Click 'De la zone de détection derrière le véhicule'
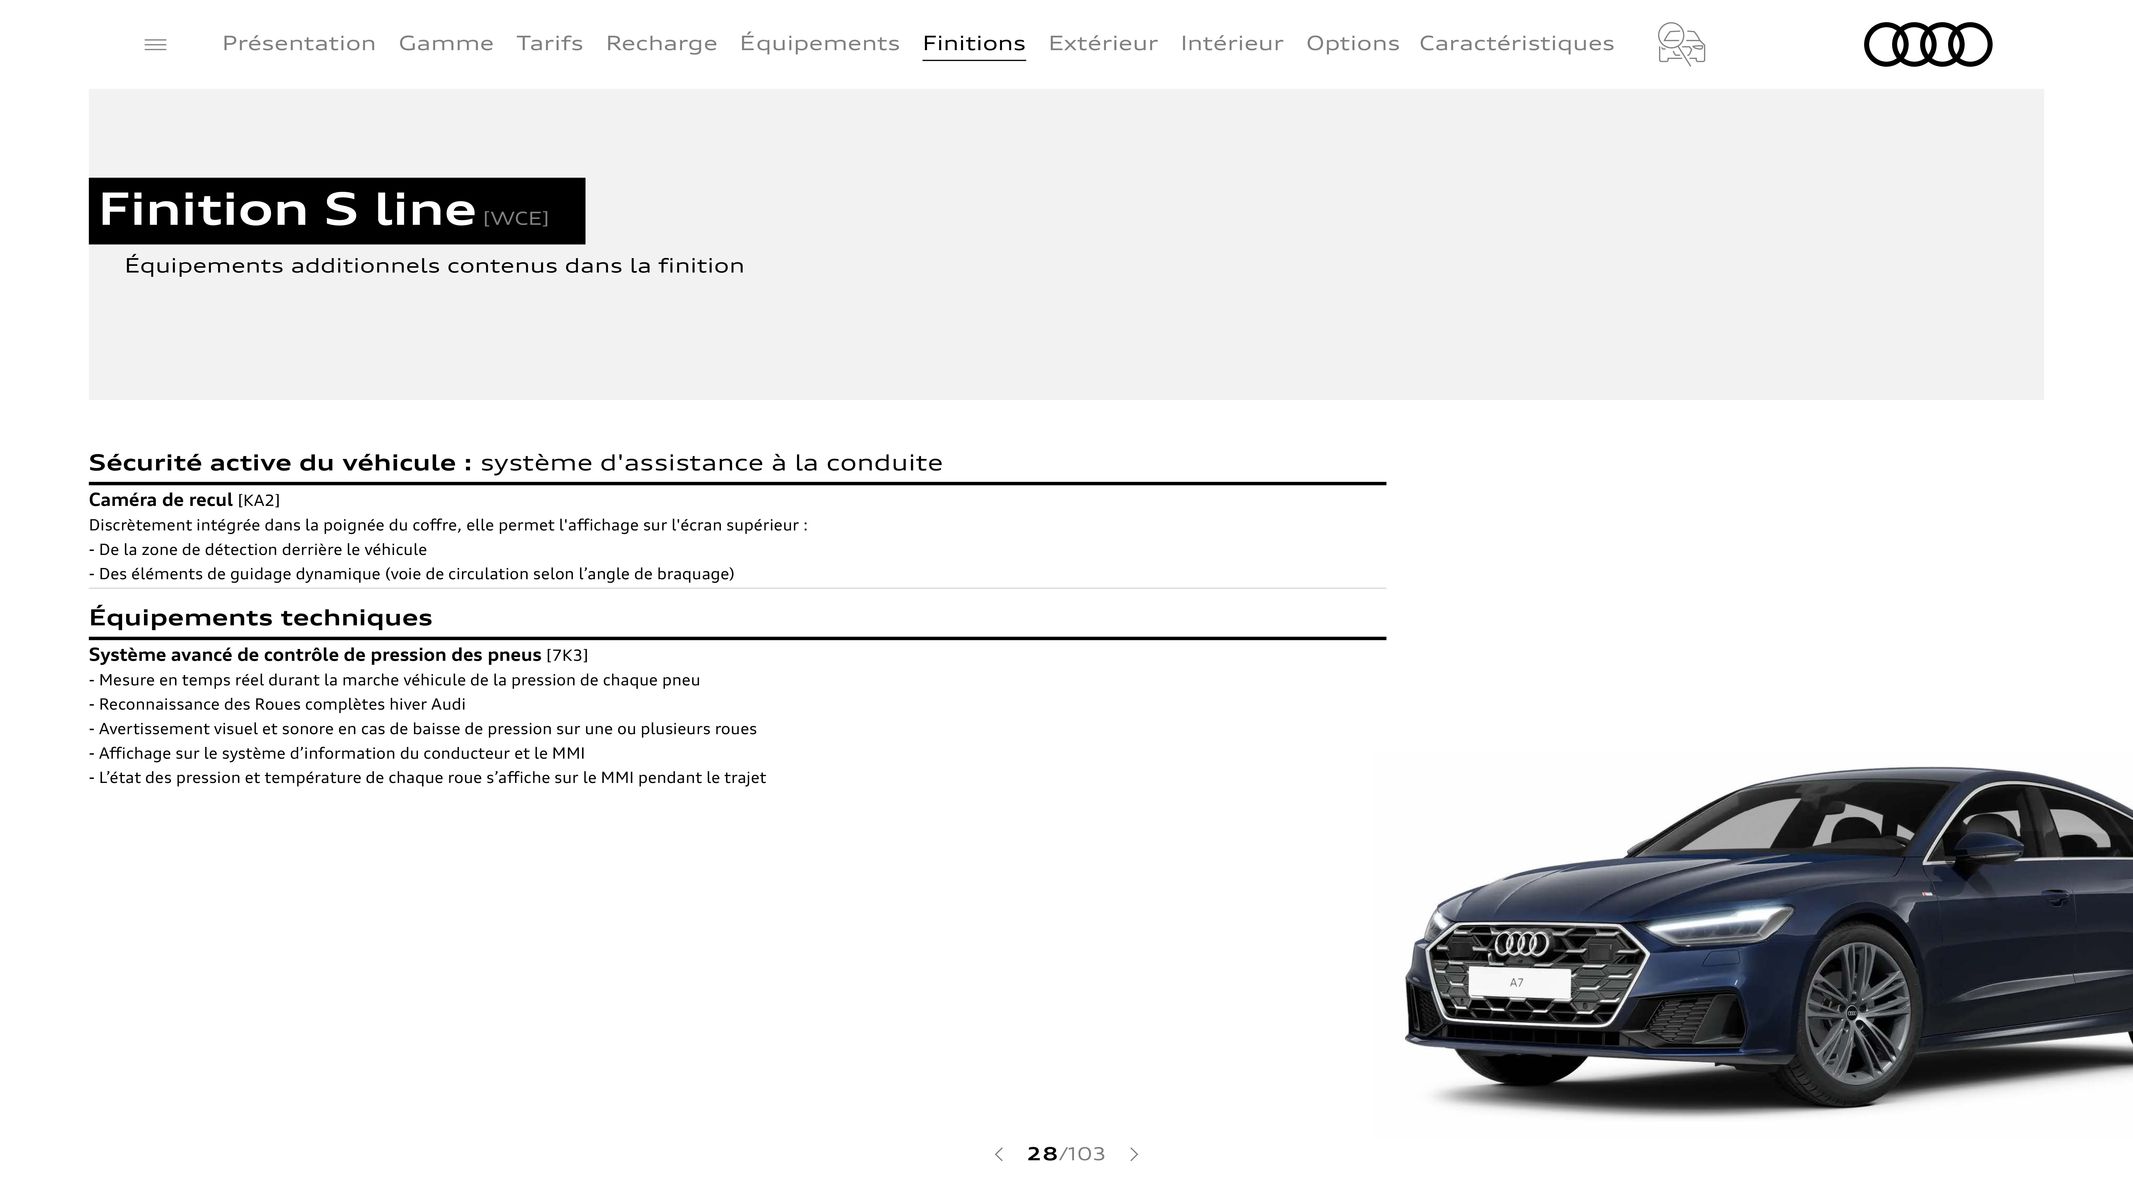 click(258, 550)
